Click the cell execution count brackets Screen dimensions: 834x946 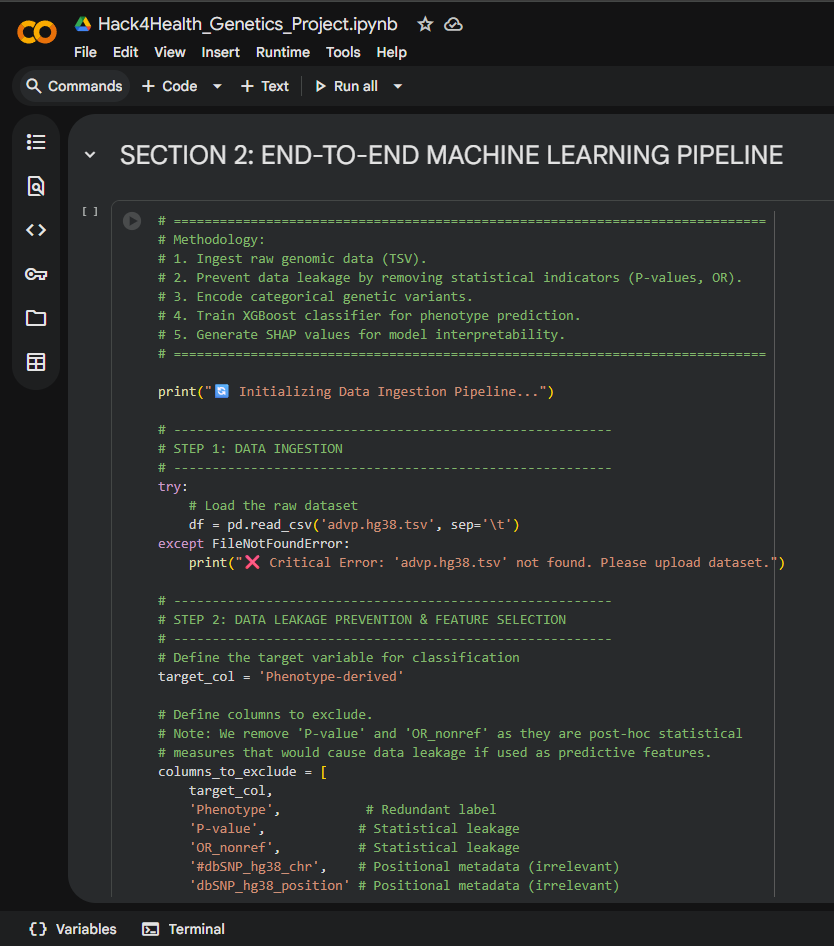(90, 212)
